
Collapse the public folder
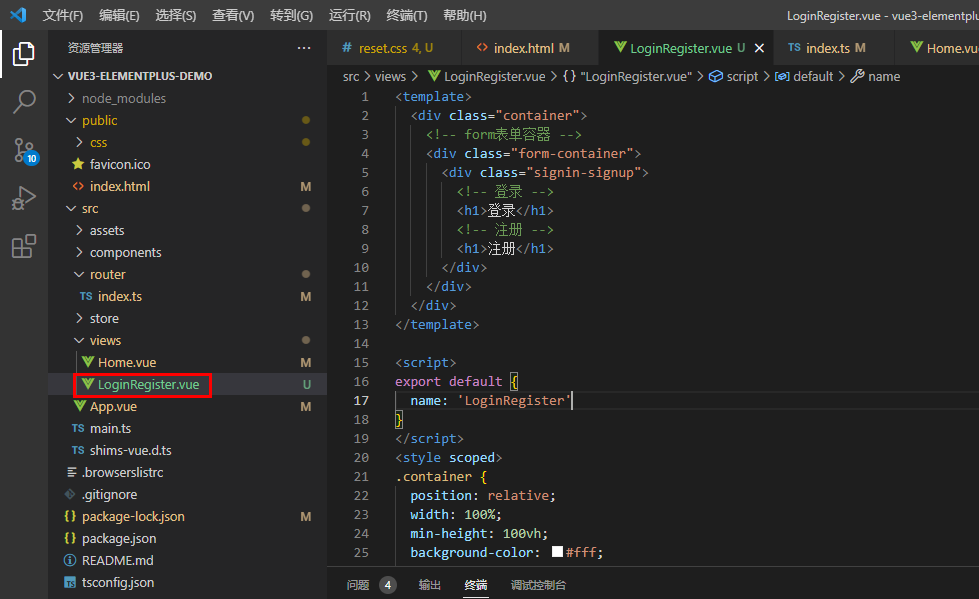[x=71, y=120]
